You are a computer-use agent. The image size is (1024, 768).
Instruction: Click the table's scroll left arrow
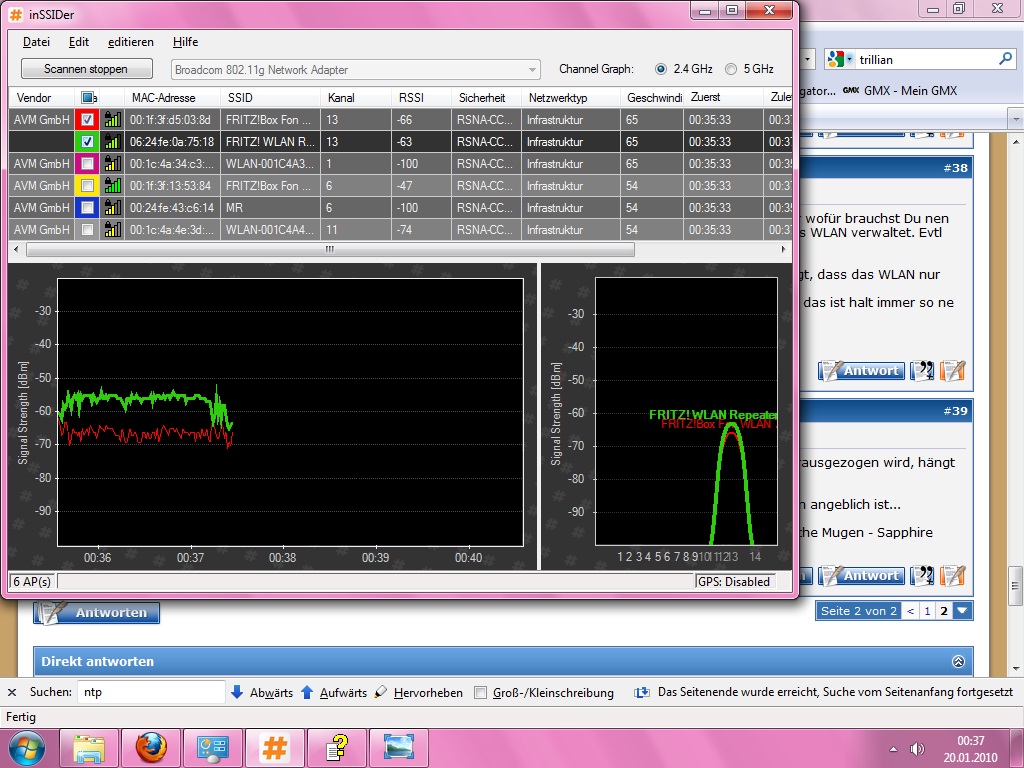point(17,249)
